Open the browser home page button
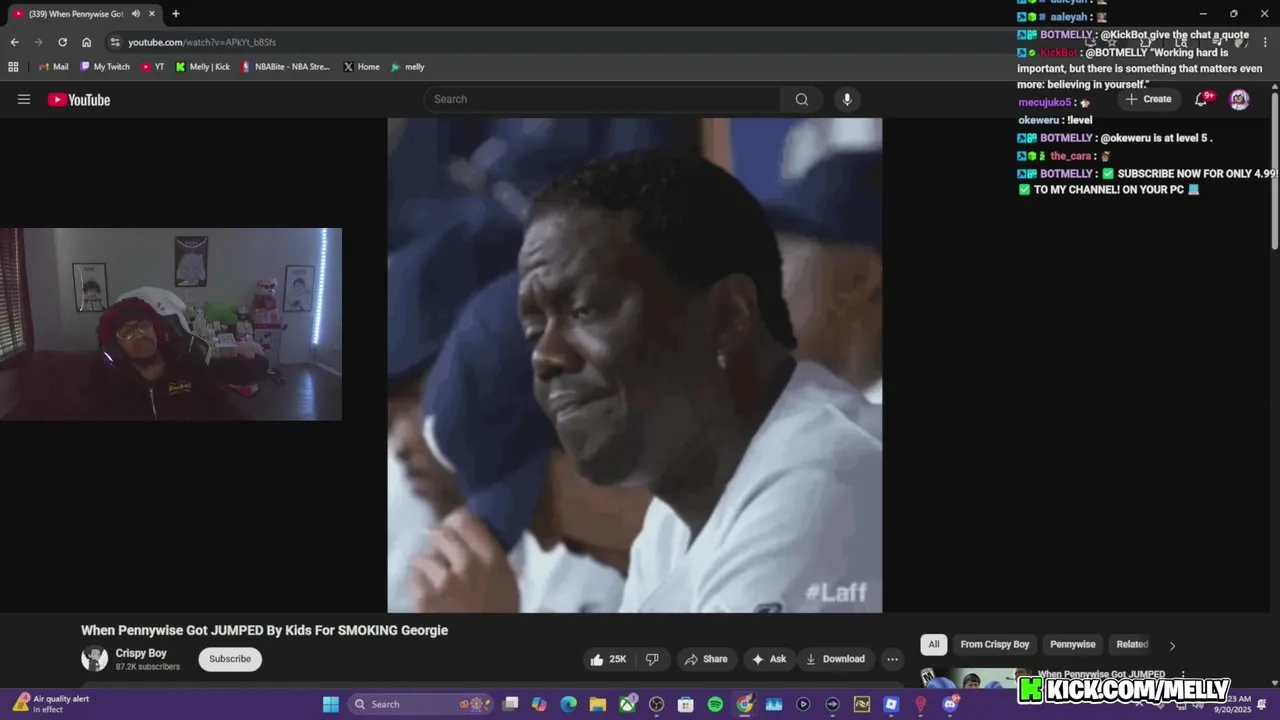Viewport: 1280px width, 720px height. point(87,42)
